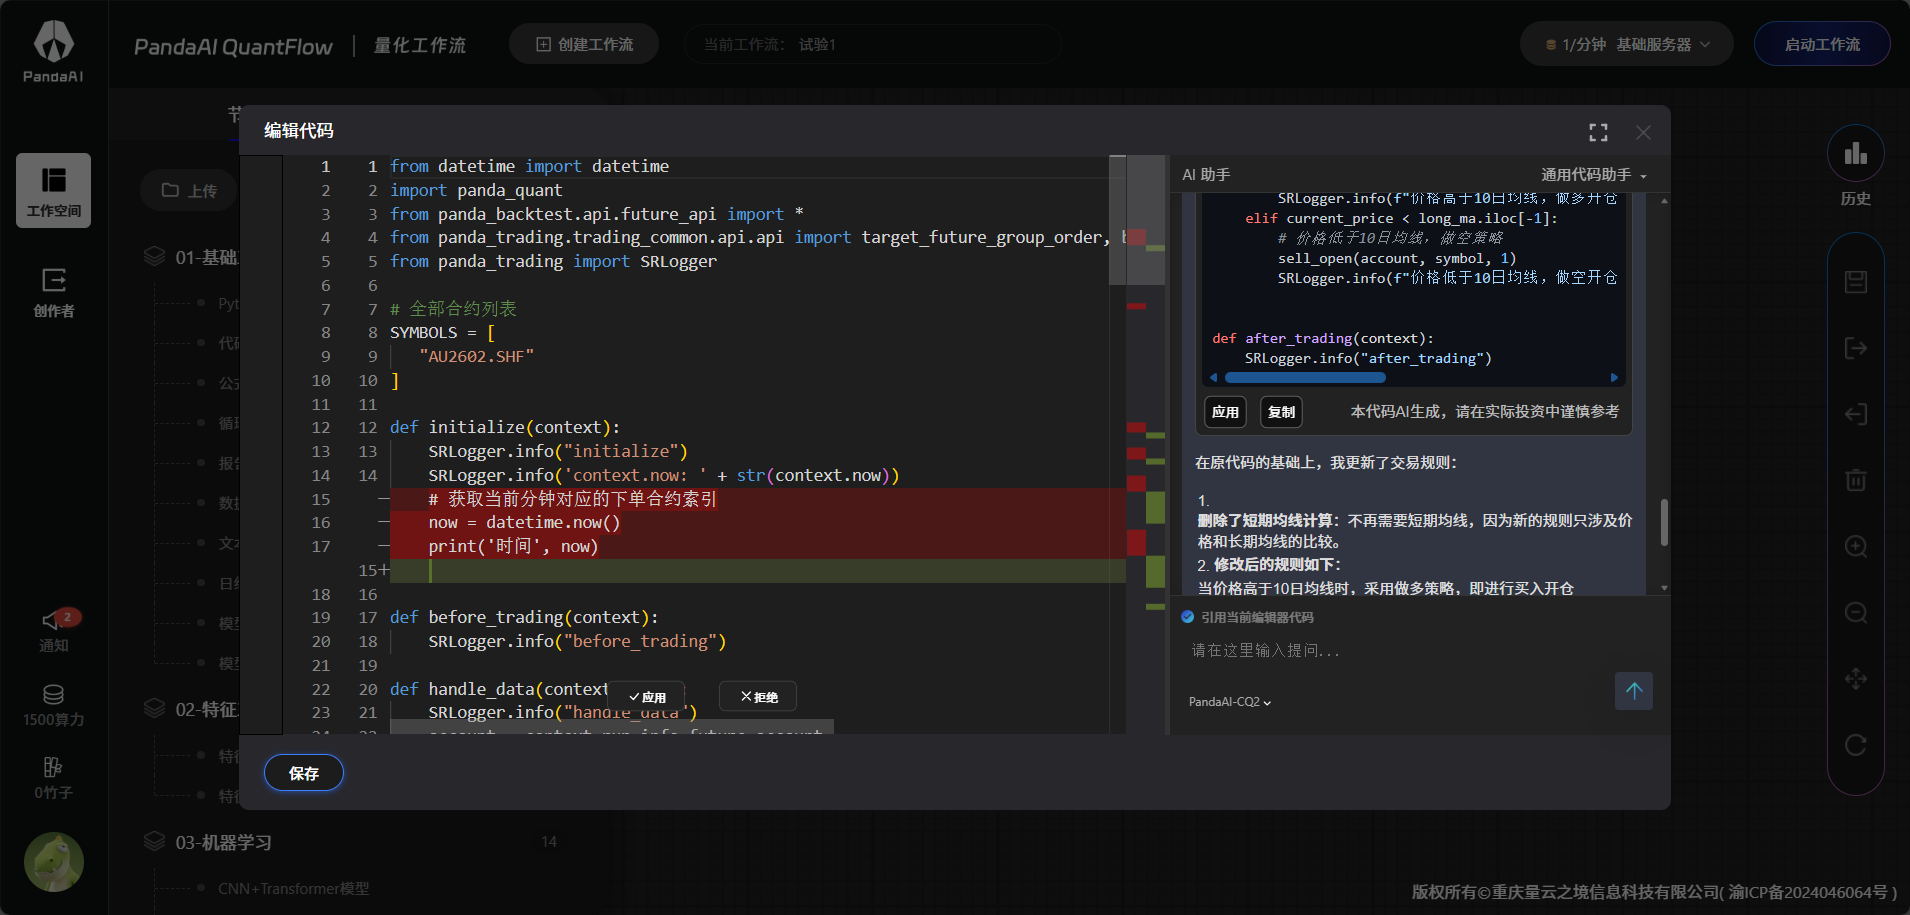Click the code line 'import panda_quant'
This screenshot has height=915, width=1910.
(x=476, y=190)
